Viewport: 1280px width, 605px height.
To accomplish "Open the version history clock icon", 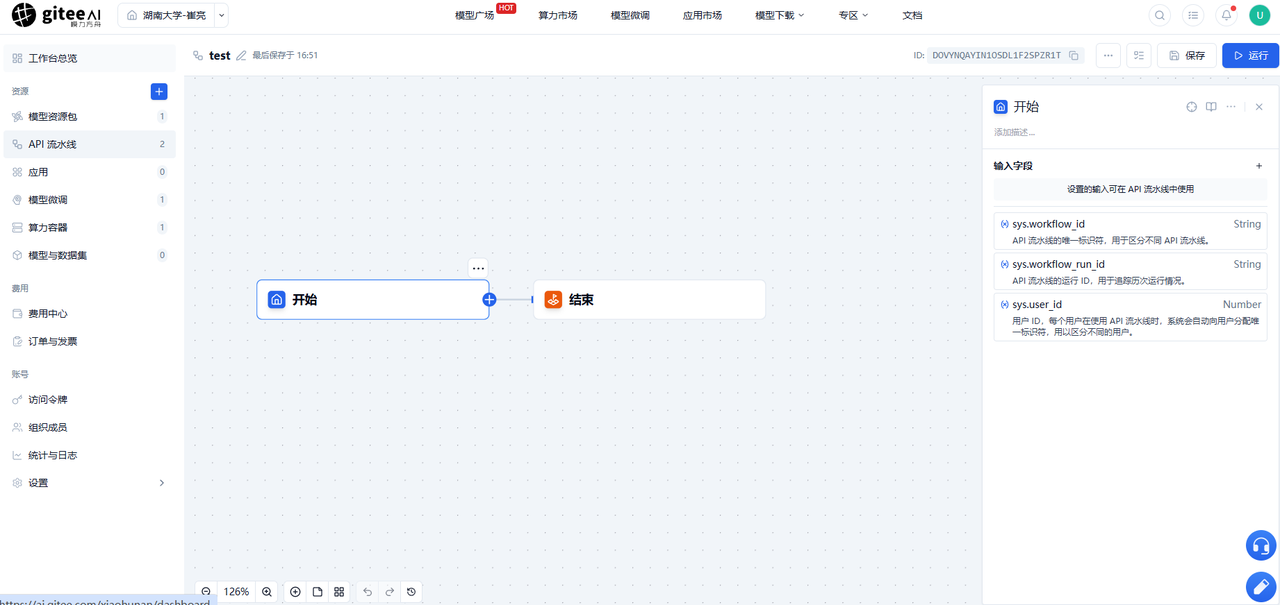I will click(411, 592).
